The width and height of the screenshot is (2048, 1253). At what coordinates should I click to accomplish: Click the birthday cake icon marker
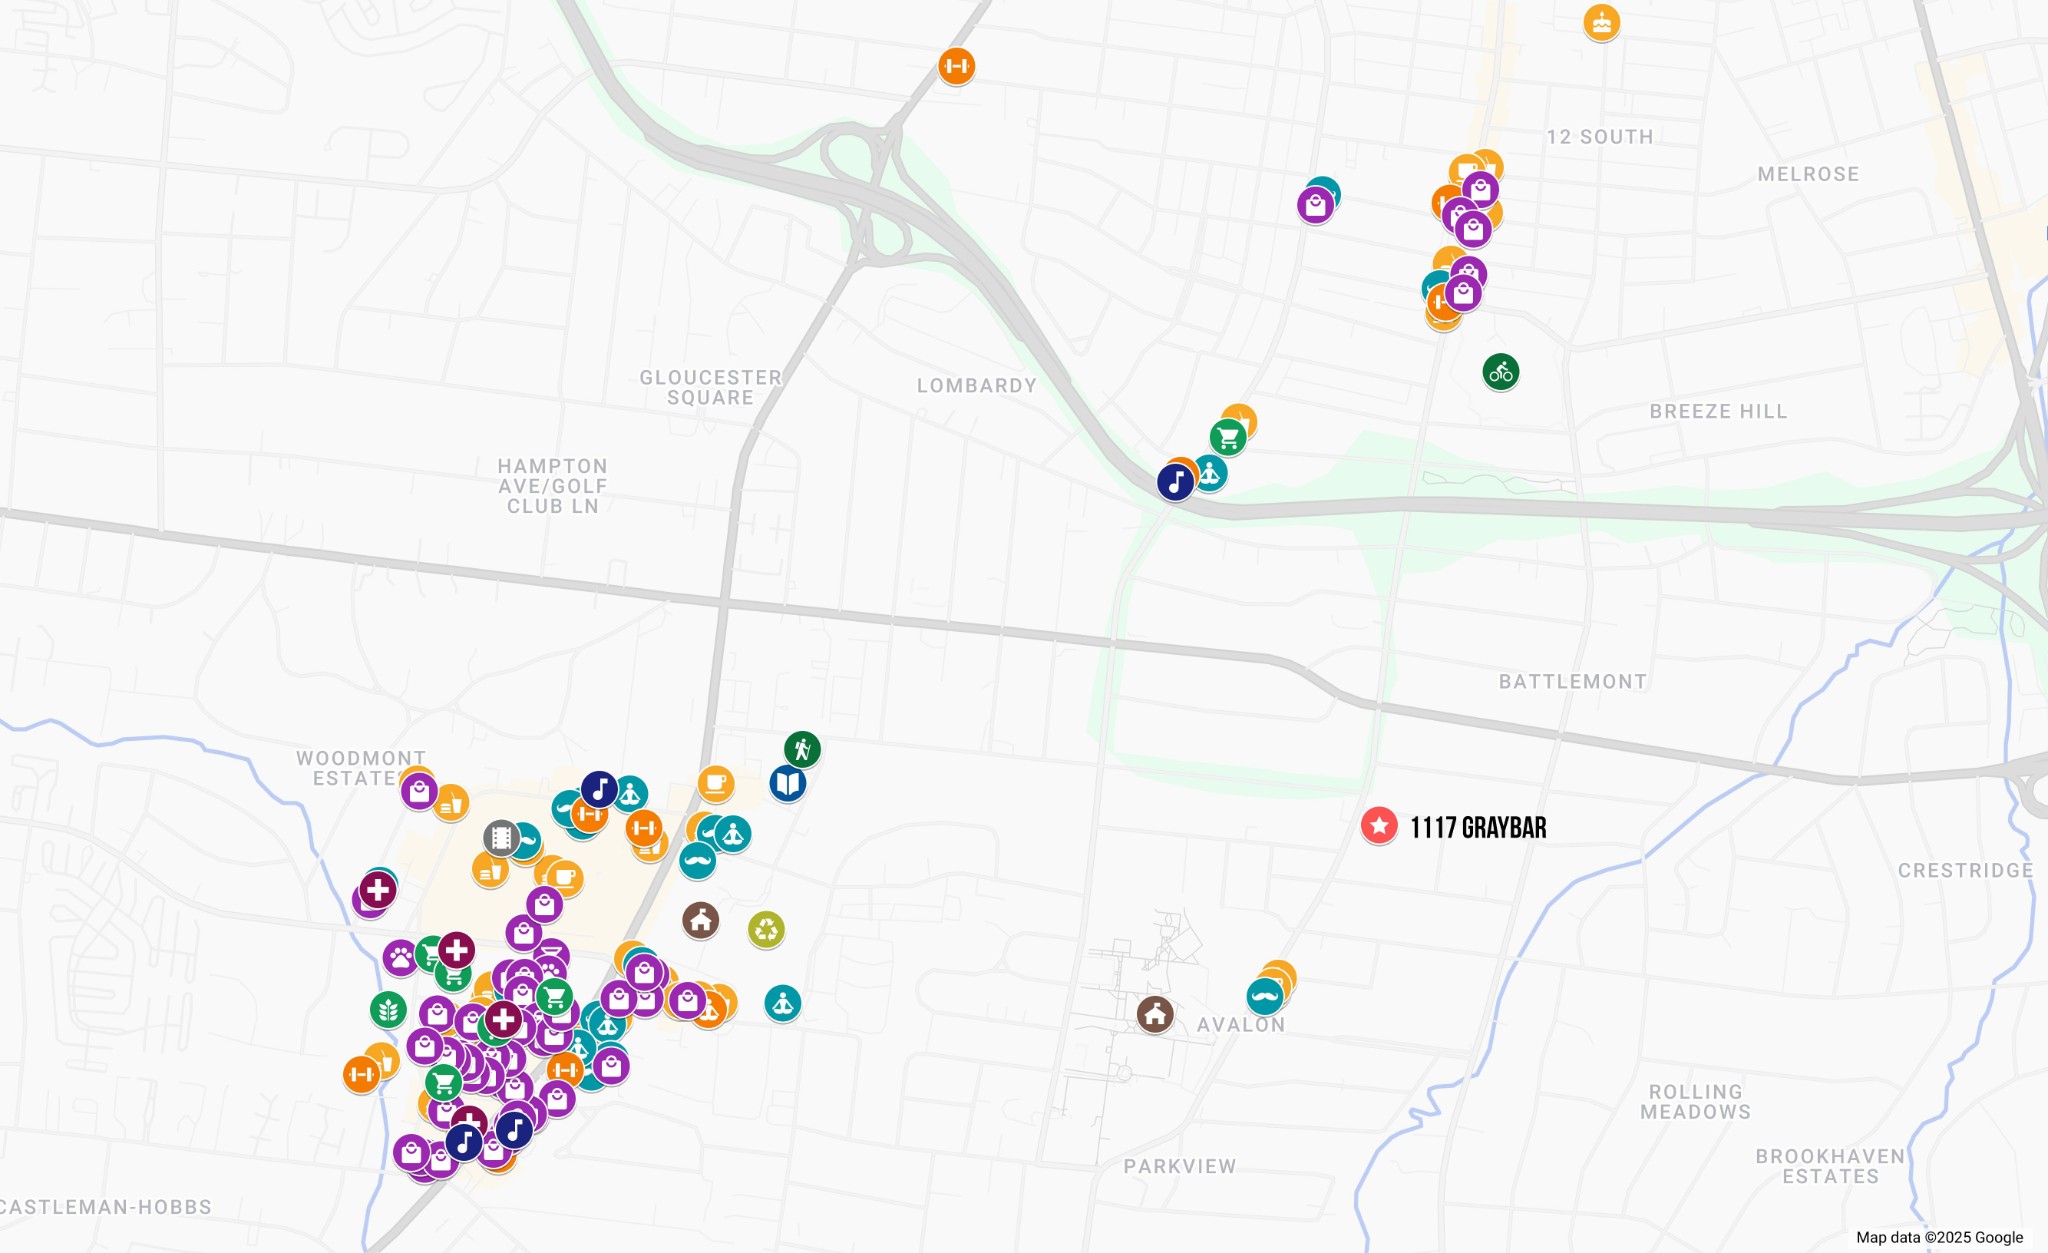[1601, 23]
